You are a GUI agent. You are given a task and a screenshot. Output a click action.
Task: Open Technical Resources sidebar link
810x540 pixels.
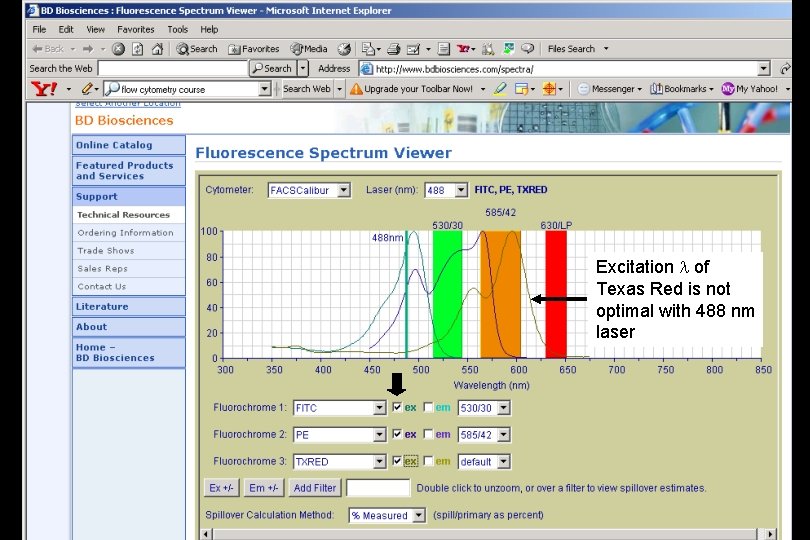click(x=129, y=215)
